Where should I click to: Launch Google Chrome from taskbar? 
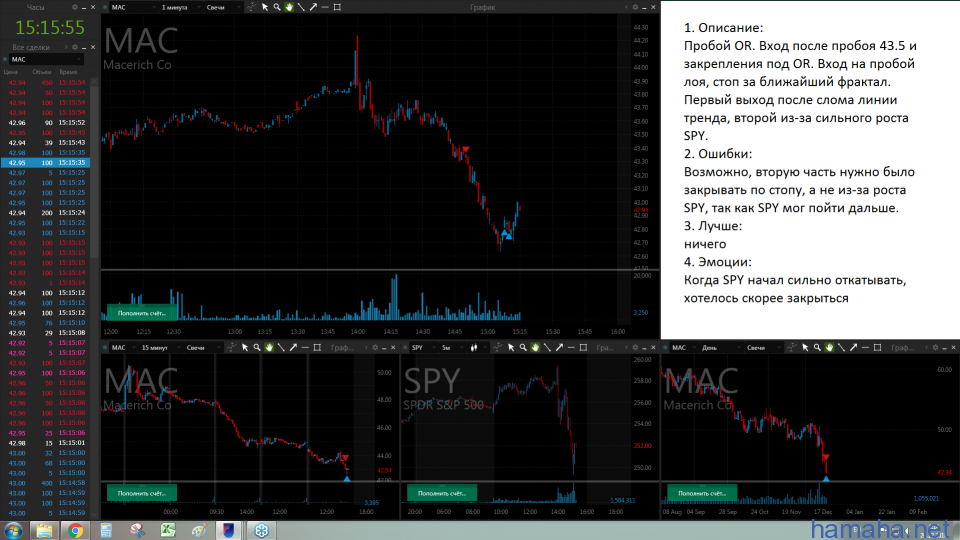(x=75, y=530)
